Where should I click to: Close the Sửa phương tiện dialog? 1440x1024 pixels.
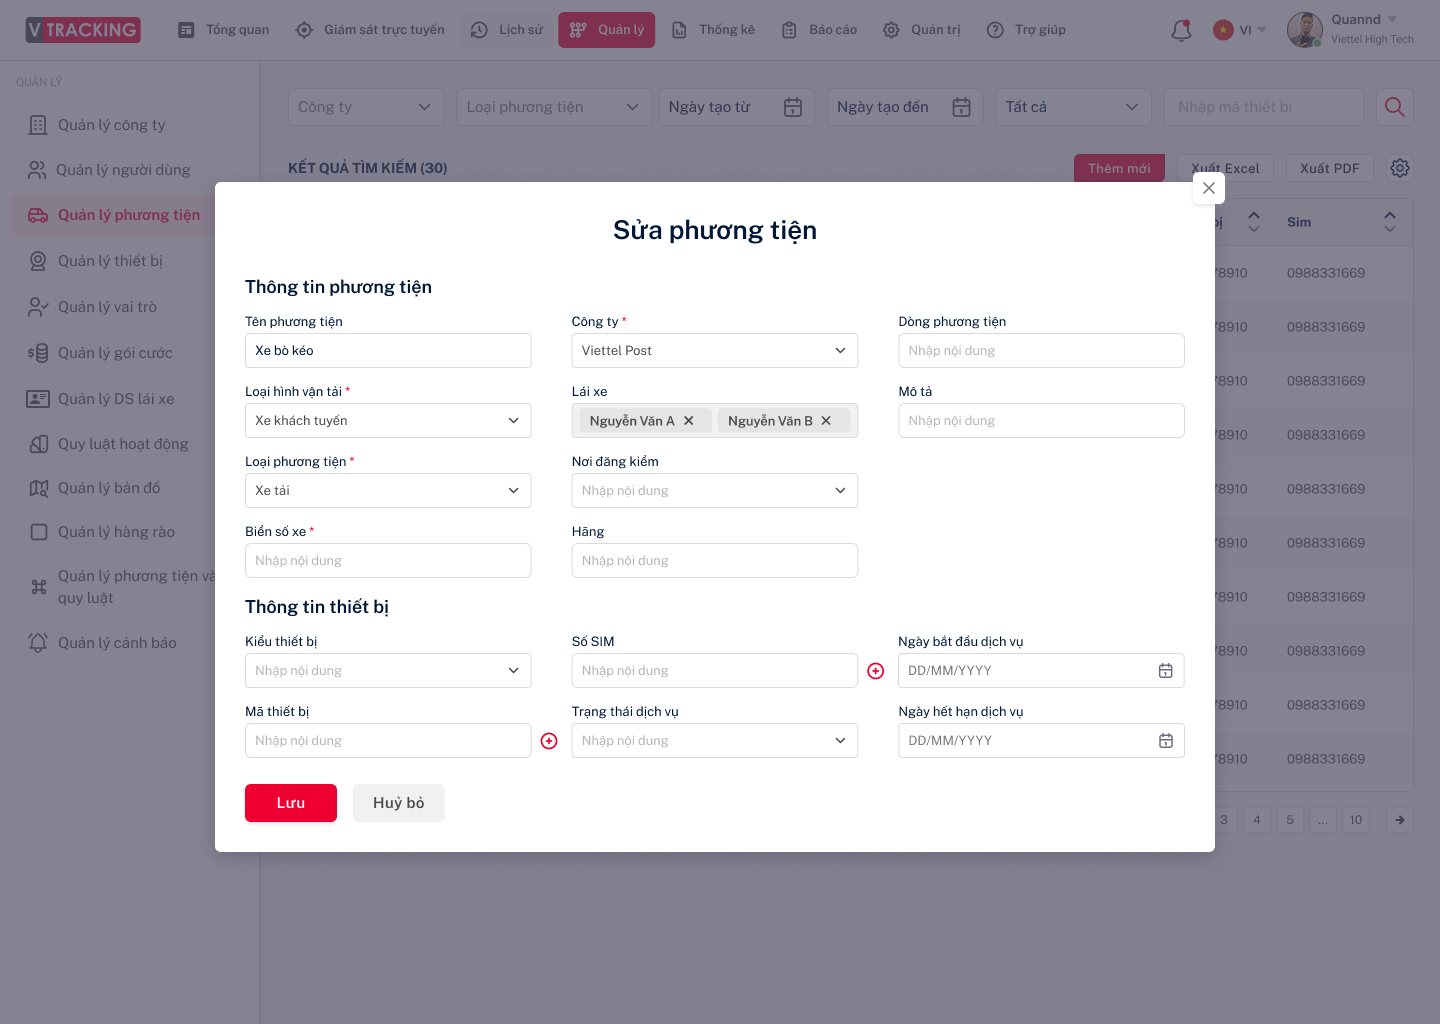pos(1209,188)
